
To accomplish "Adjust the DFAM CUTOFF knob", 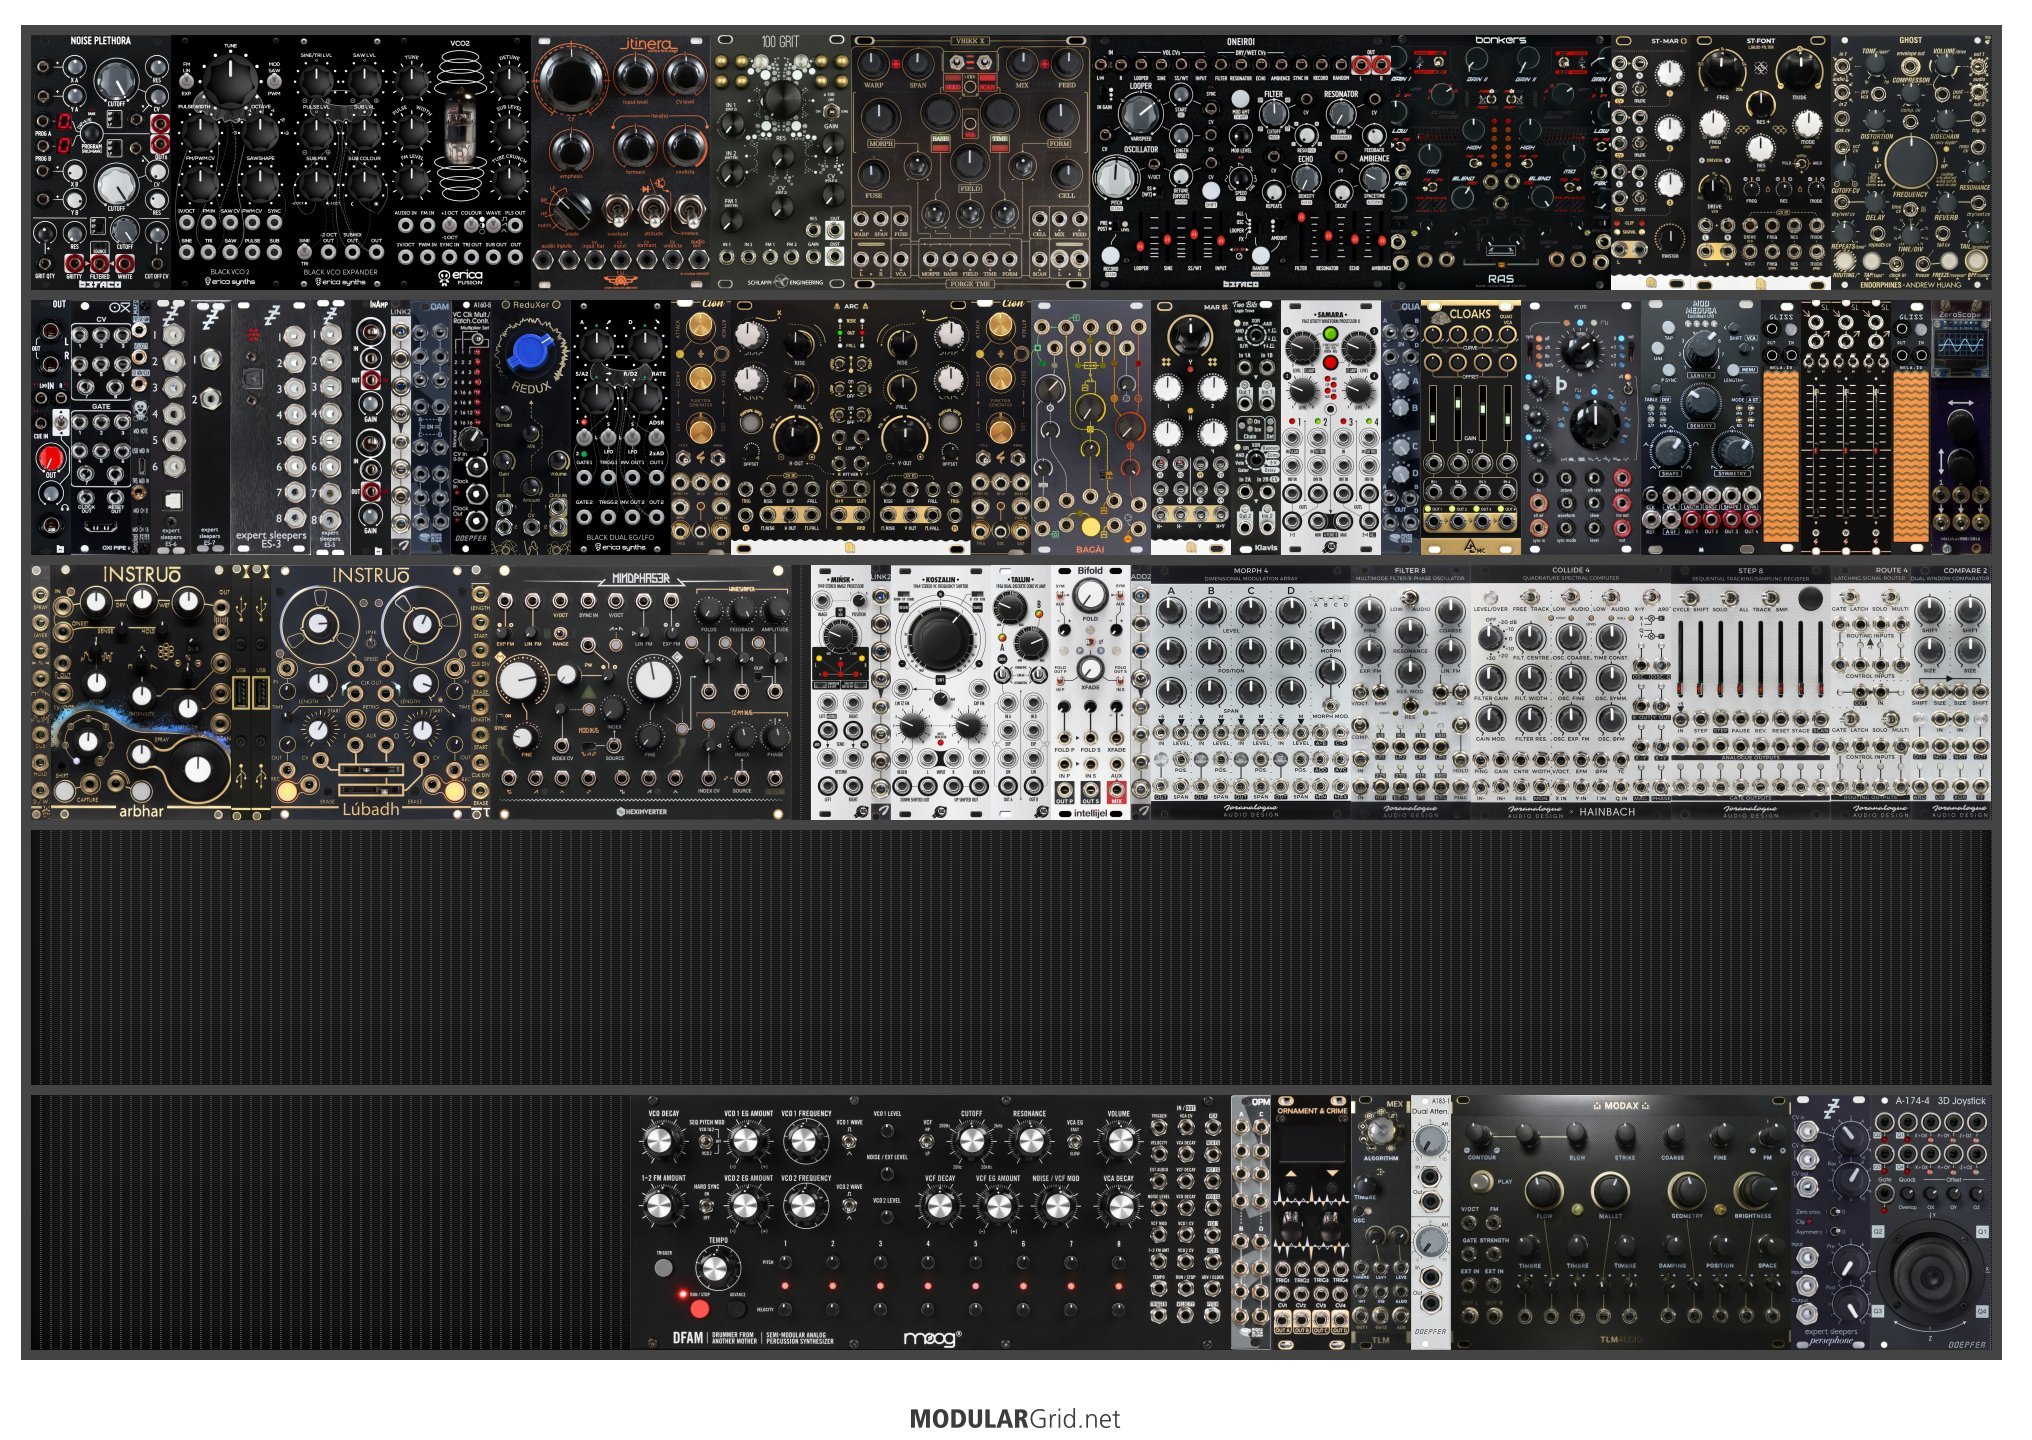I will pyautogui.click(x=972, y=1141).
